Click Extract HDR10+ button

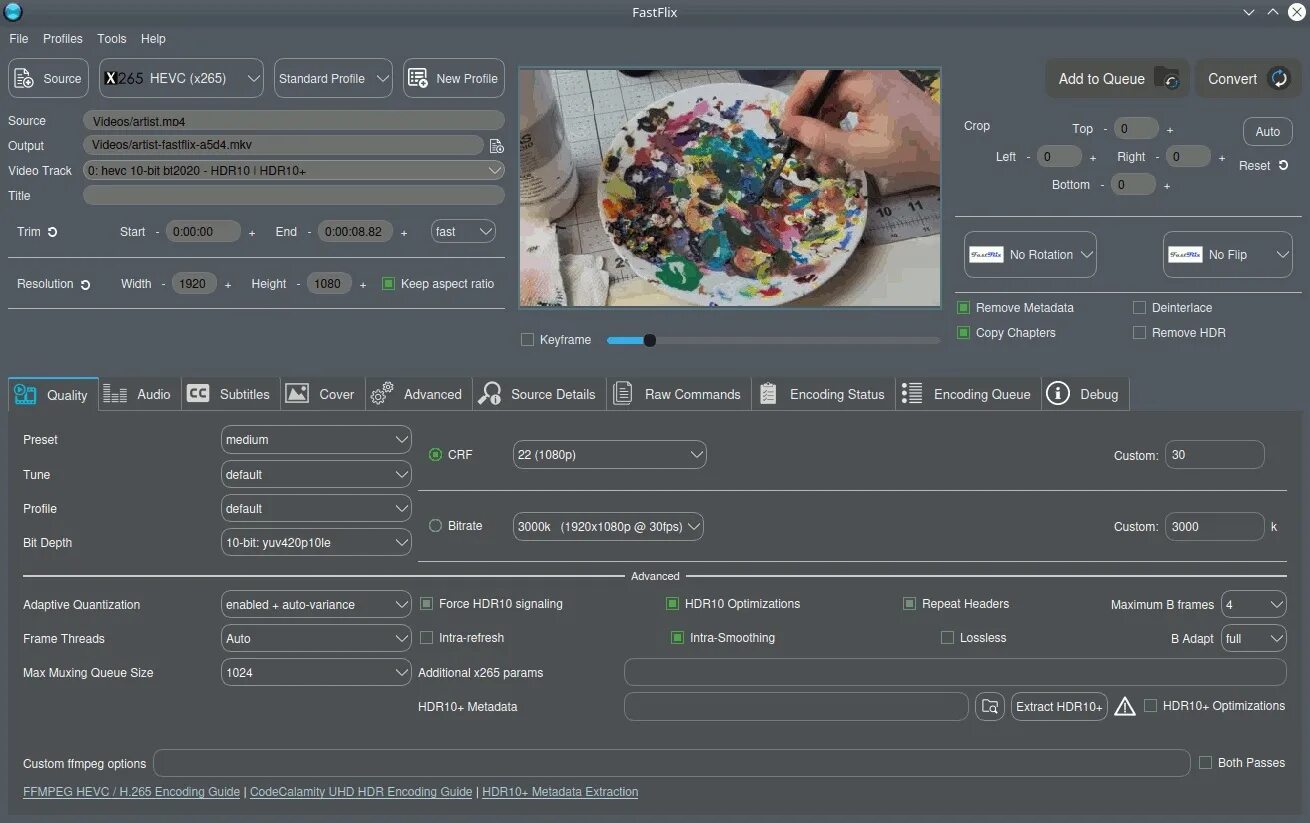[x=1059, y=707]
